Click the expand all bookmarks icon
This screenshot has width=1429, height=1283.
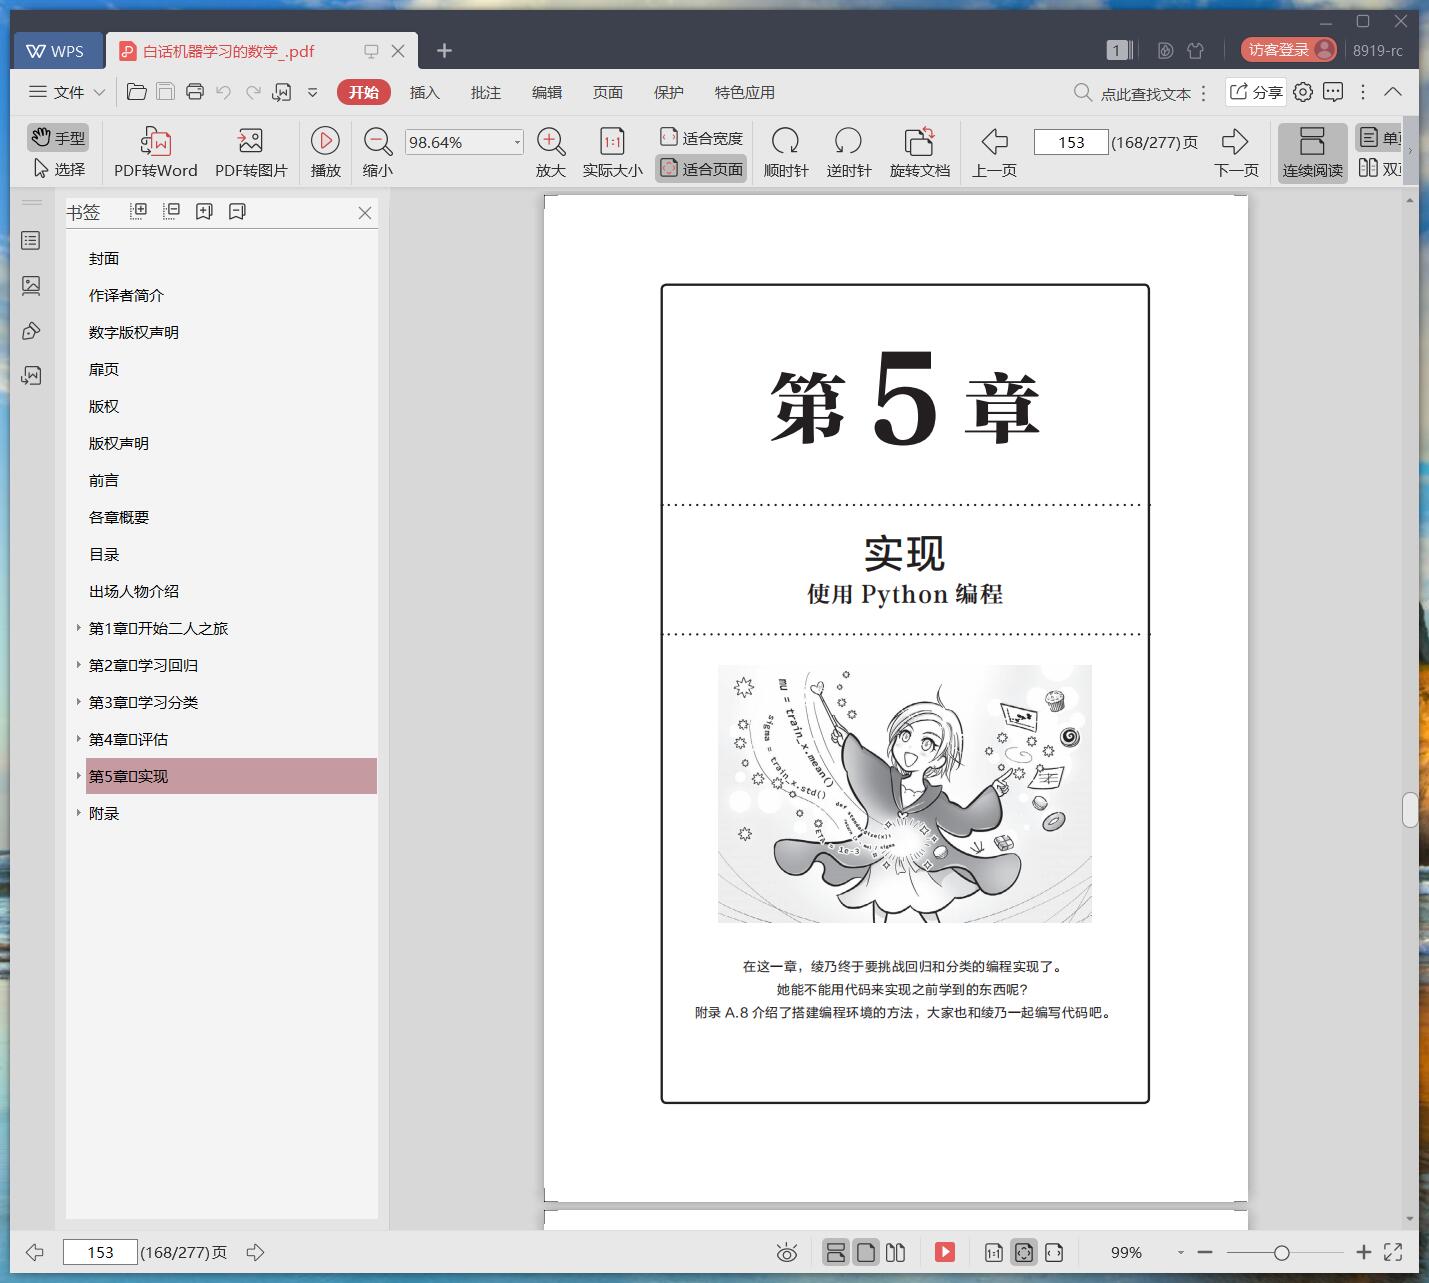[x=139, y=211]
